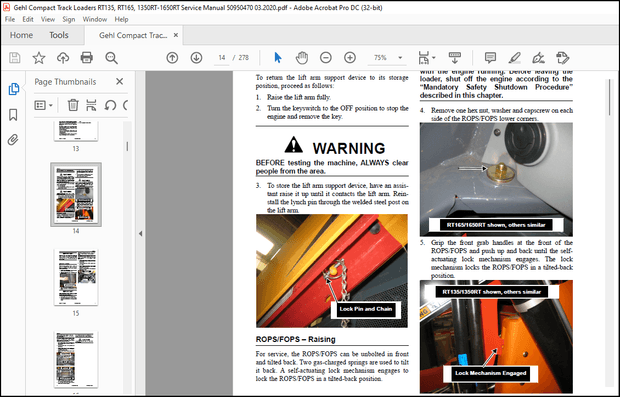The height and width of the screenshot is (397, 620).
Task: Open the Window menu
Action: point(95,19)
